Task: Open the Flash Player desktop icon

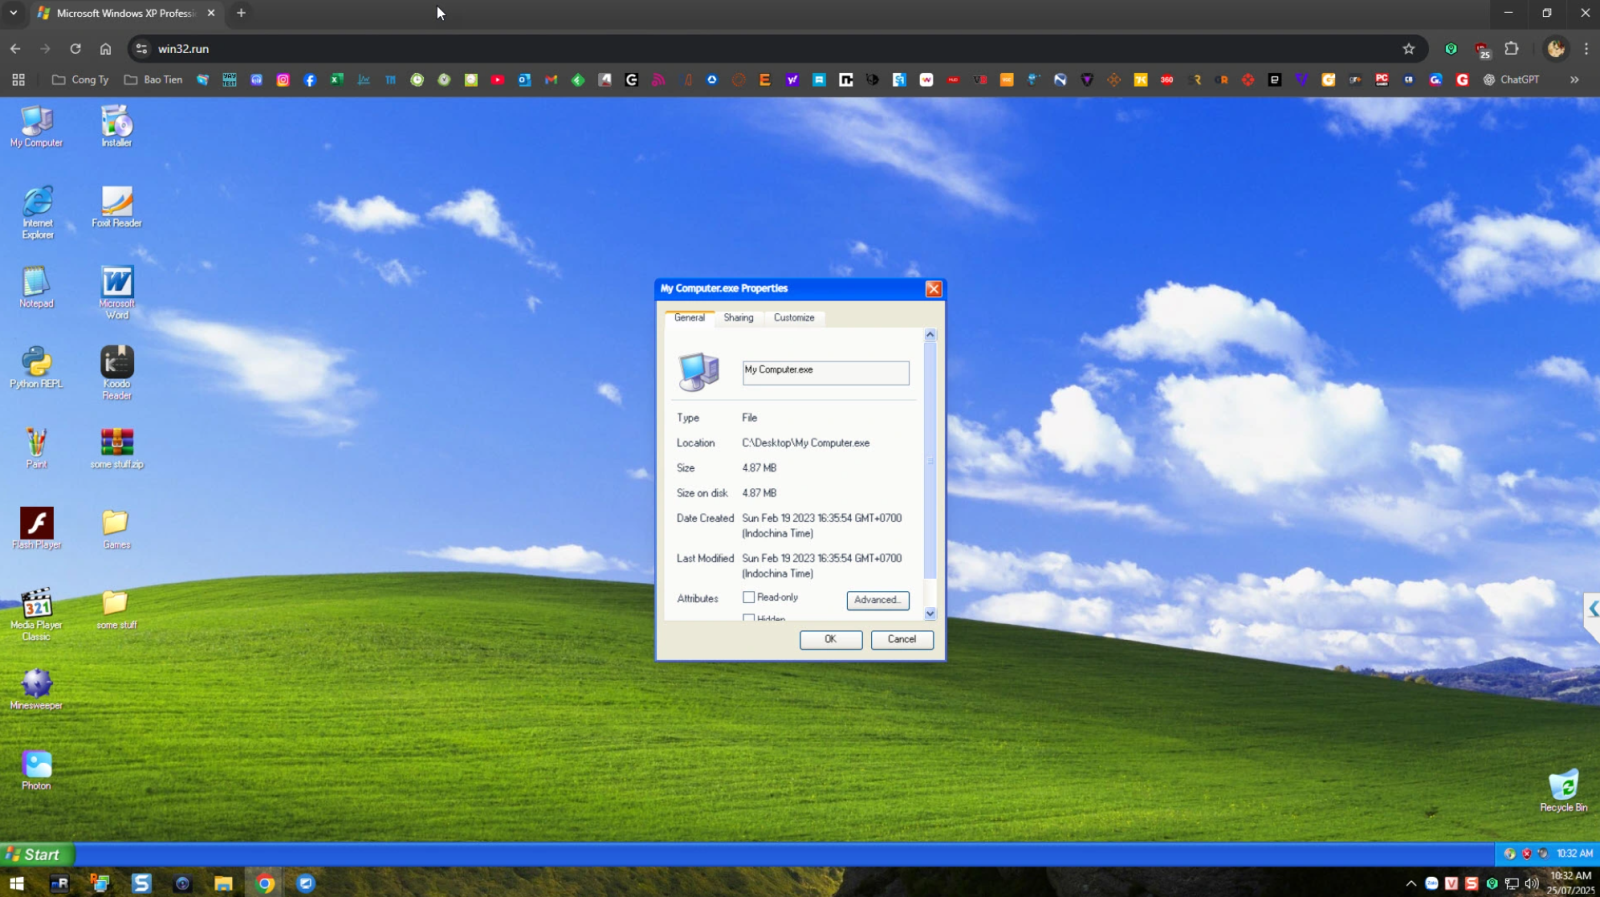Action: pos(37,528)
